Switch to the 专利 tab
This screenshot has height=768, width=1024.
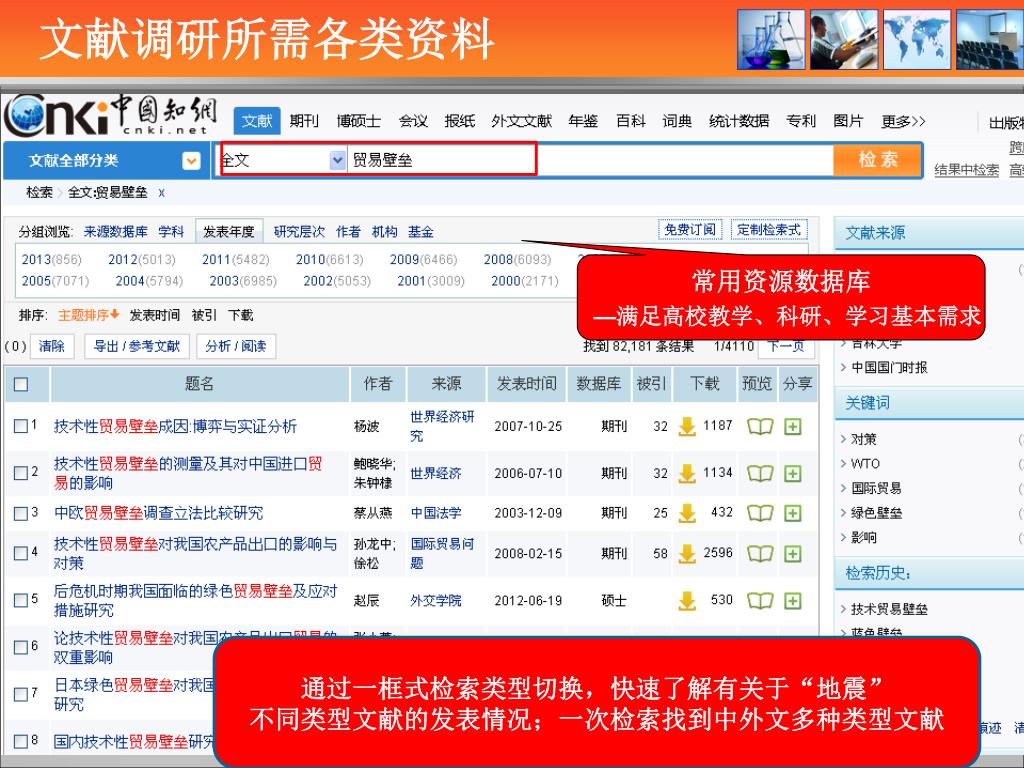pyautogui.click(x=801, y=121)
